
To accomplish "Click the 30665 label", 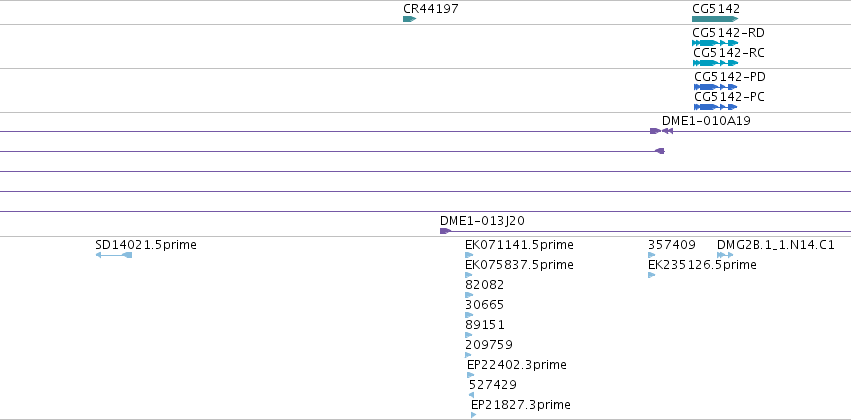I will 485,305.
